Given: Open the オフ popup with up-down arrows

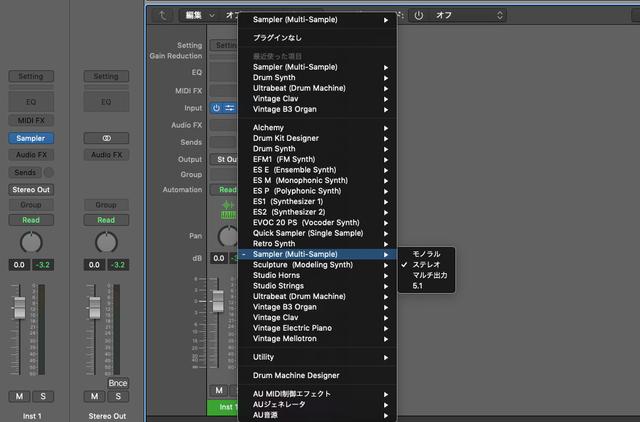Looking at the screenshot, I should point(468,16).
